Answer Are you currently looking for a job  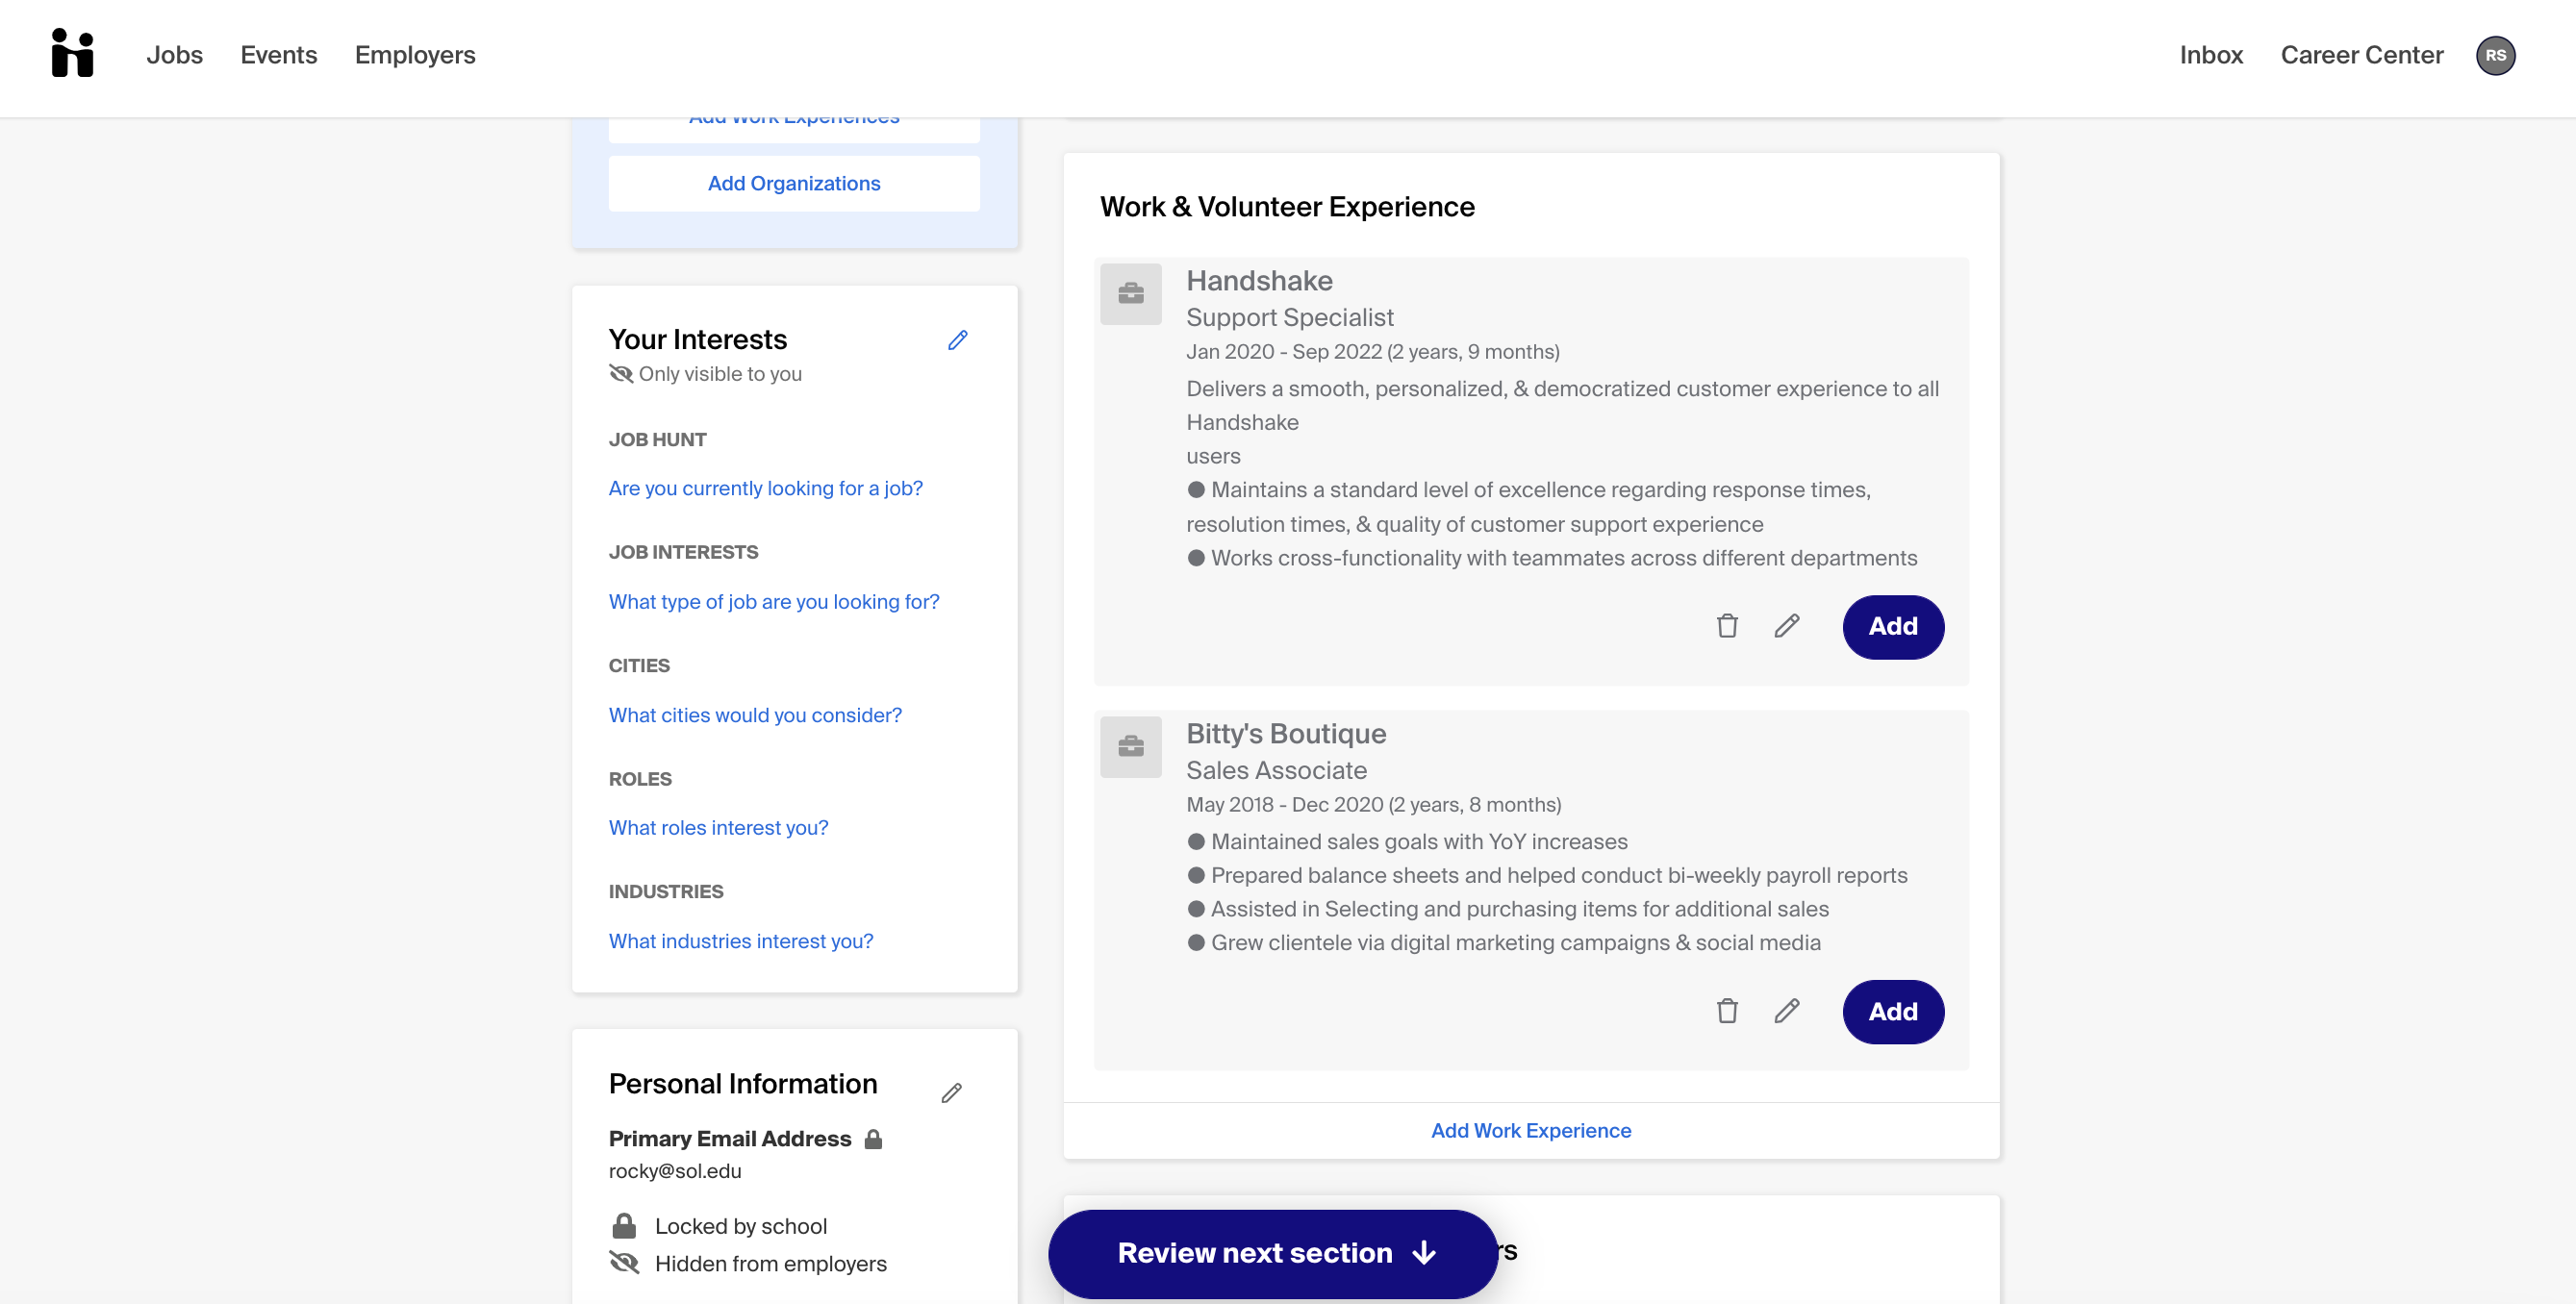coord(765,488)
